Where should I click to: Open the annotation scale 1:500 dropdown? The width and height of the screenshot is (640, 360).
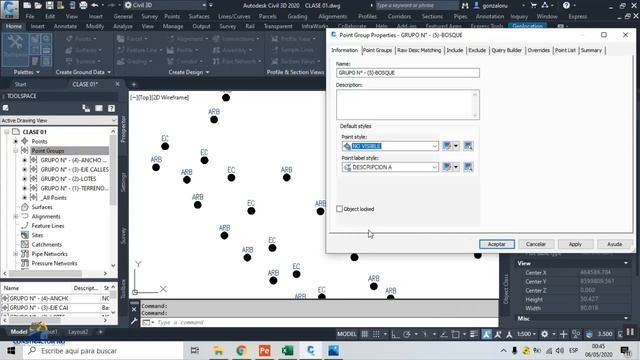tap(526, 334)
